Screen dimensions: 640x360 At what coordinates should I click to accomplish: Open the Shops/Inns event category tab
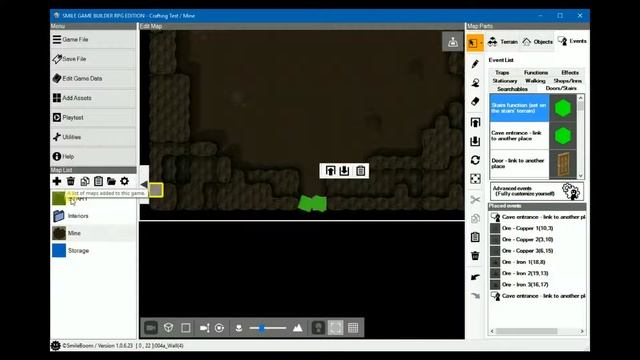(567, 81)
